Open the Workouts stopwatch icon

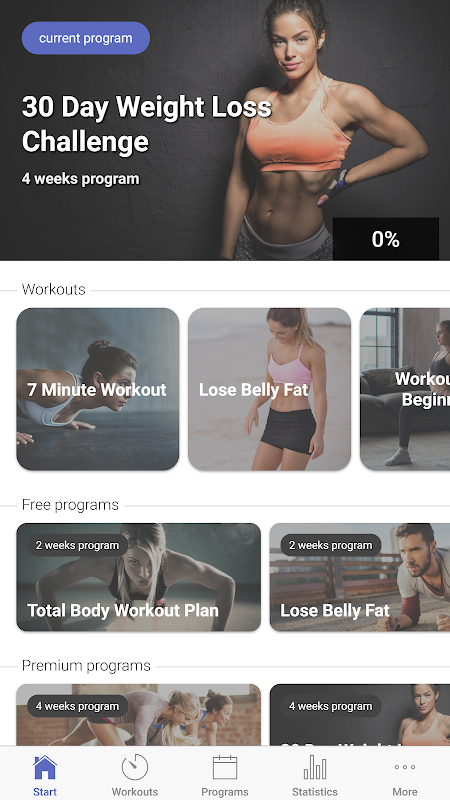[x=135, y=767]
